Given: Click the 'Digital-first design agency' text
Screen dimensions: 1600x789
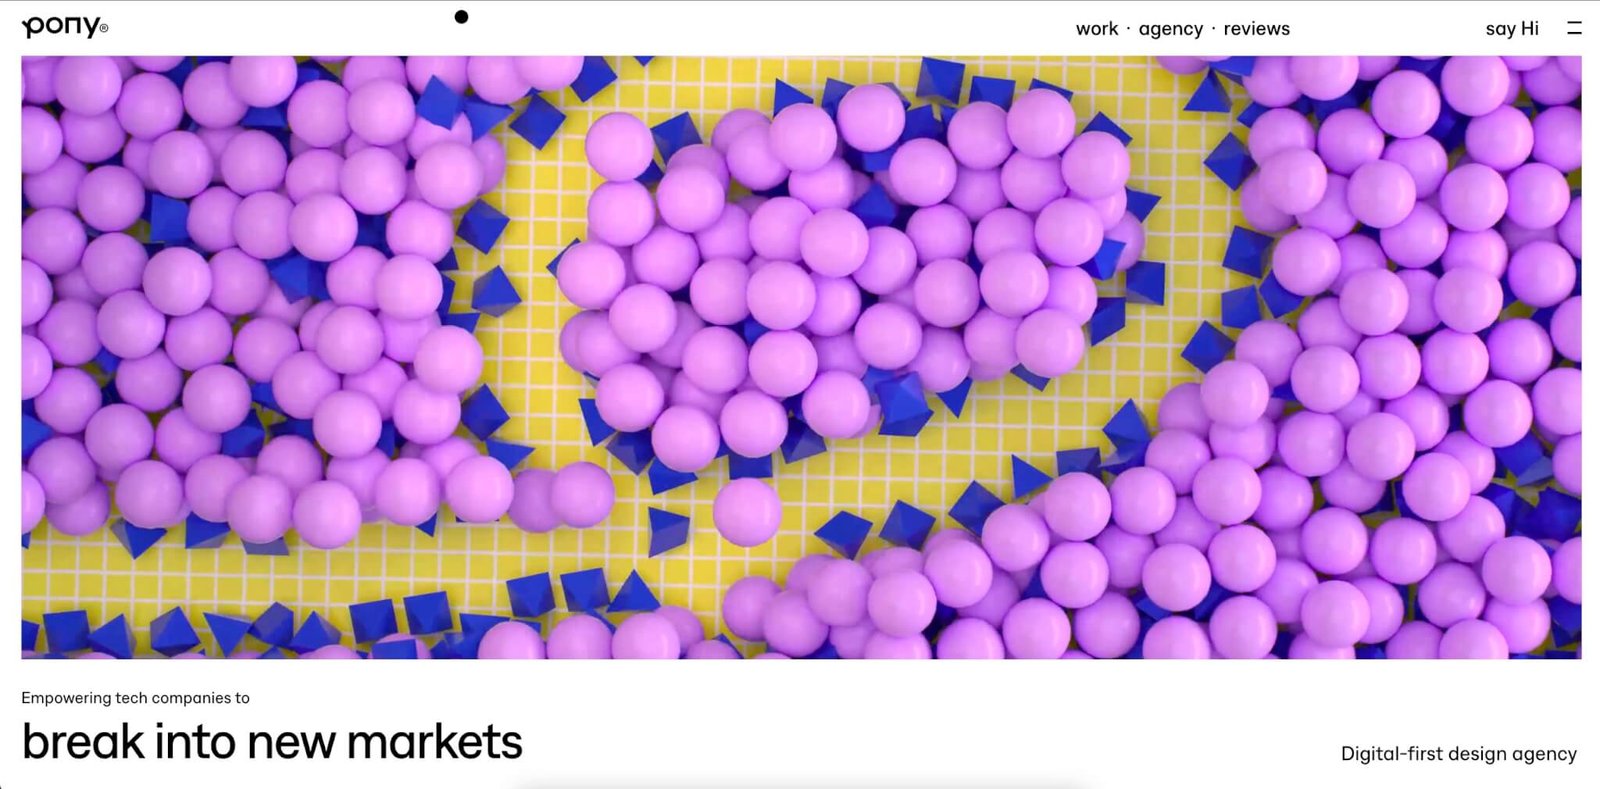Looking at the screenshot, I should point(1459,754).
